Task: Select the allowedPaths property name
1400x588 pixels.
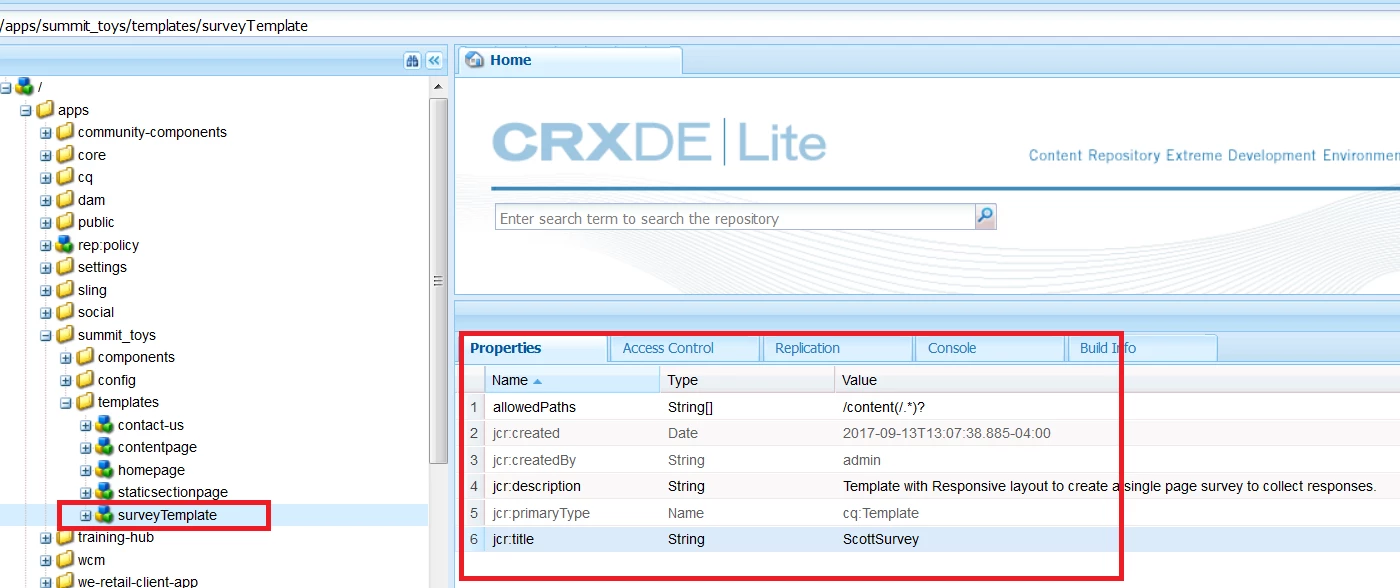Action: pyautogui.click(x=534, y=407)
